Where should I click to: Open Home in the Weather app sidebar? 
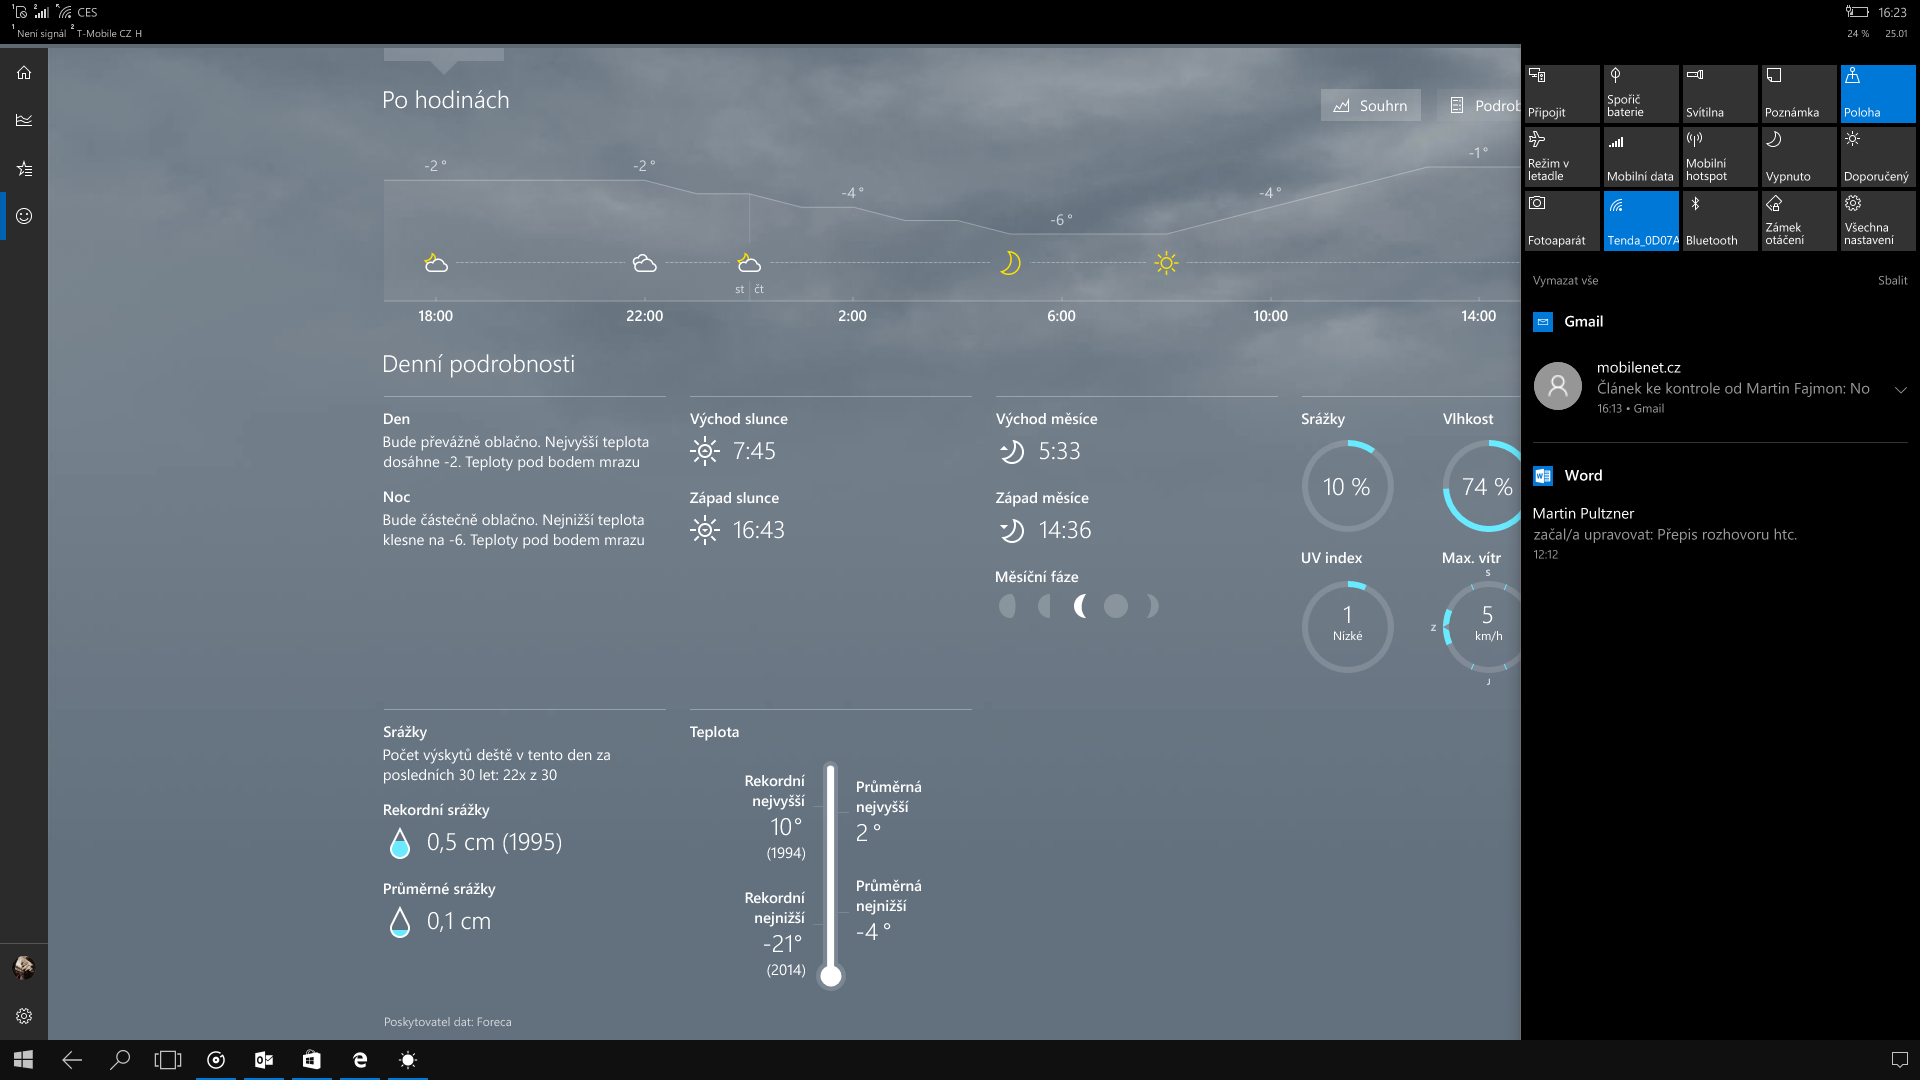coord(23,72)
